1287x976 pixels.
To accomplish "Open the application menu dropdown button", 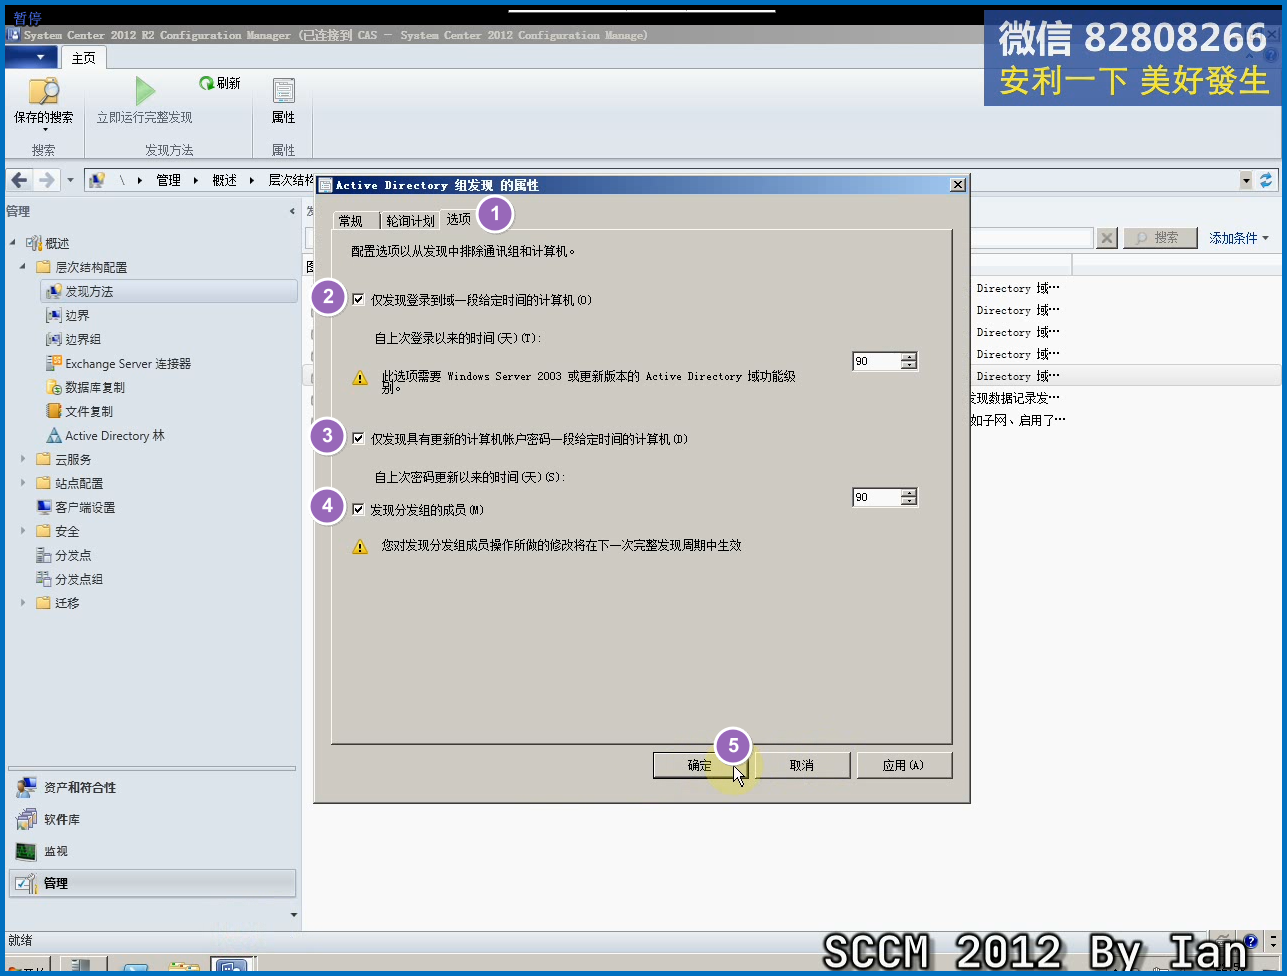I will point(31,57).
